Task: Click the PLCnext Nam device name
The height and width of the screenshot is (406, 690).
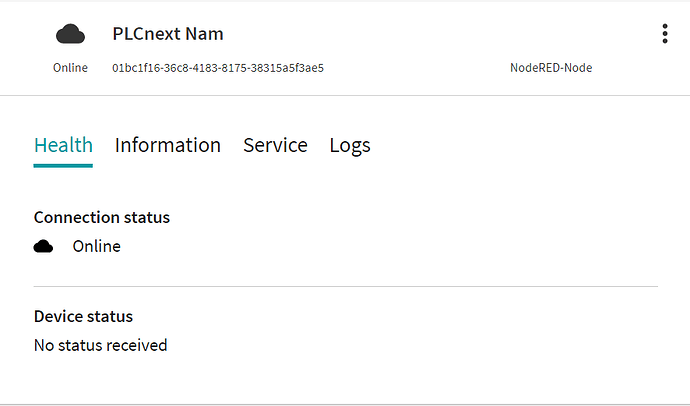Action: tap(168, 34)
